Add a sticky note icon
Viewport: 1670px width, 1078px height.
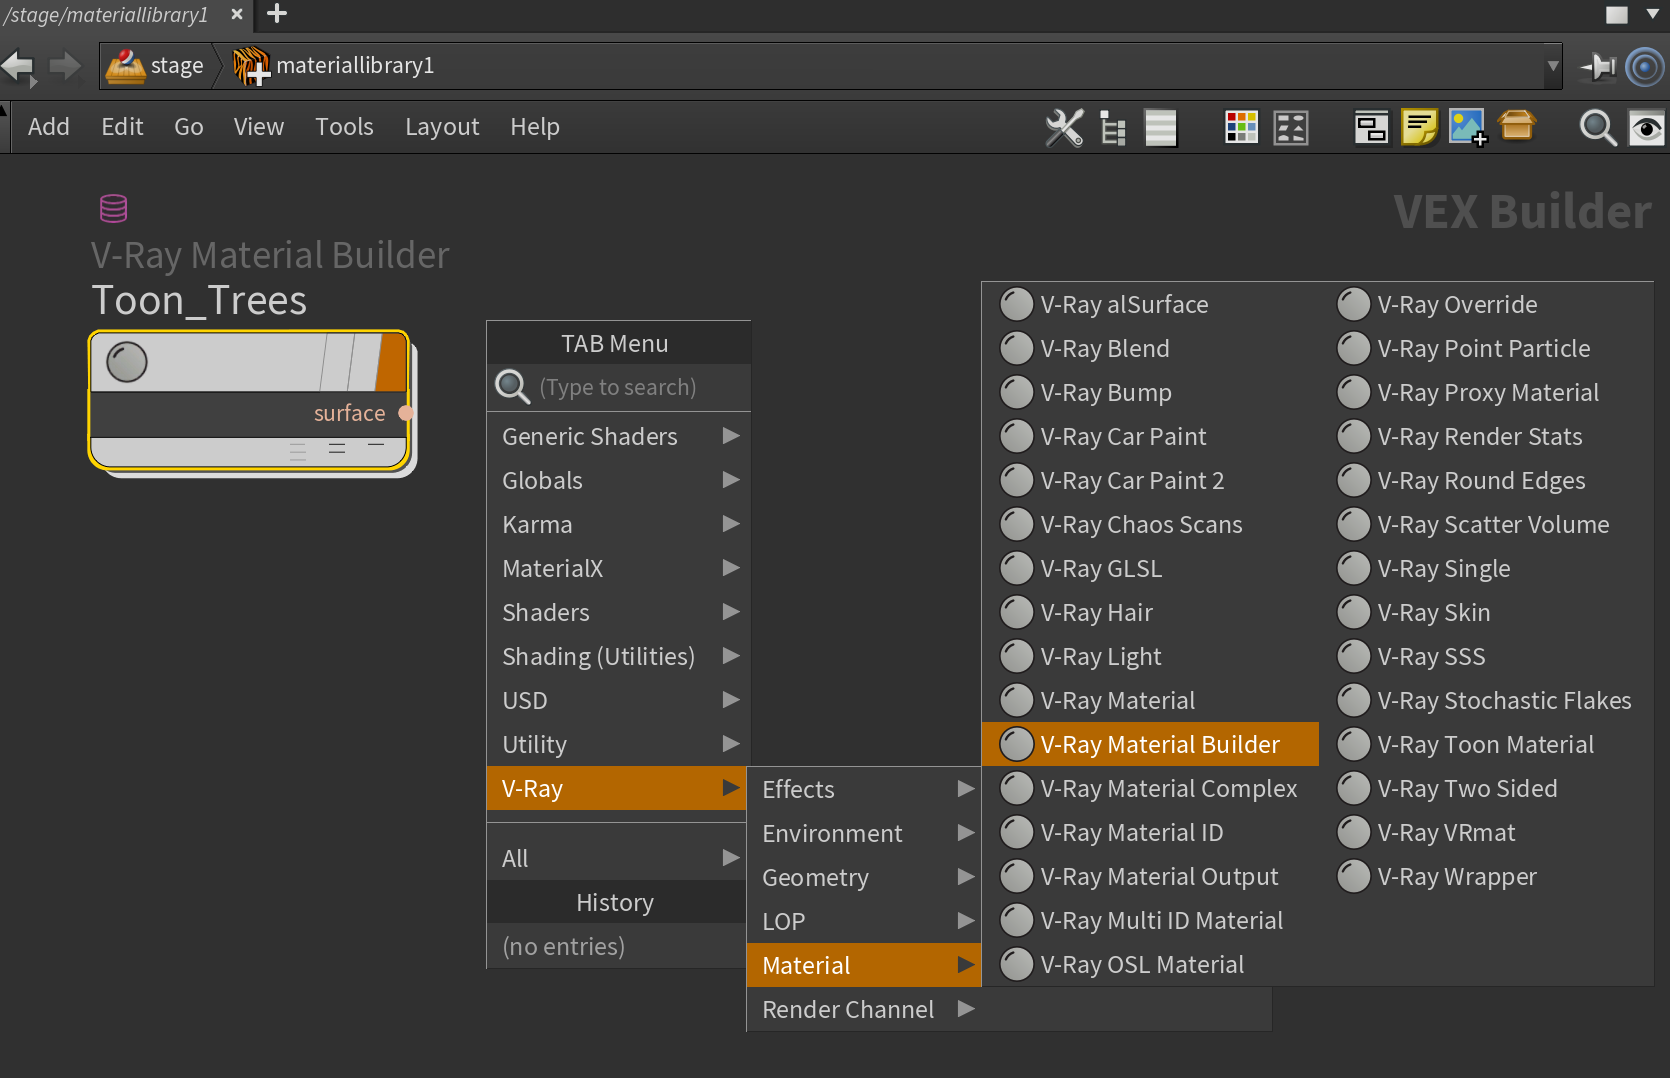pos(1419,128)
